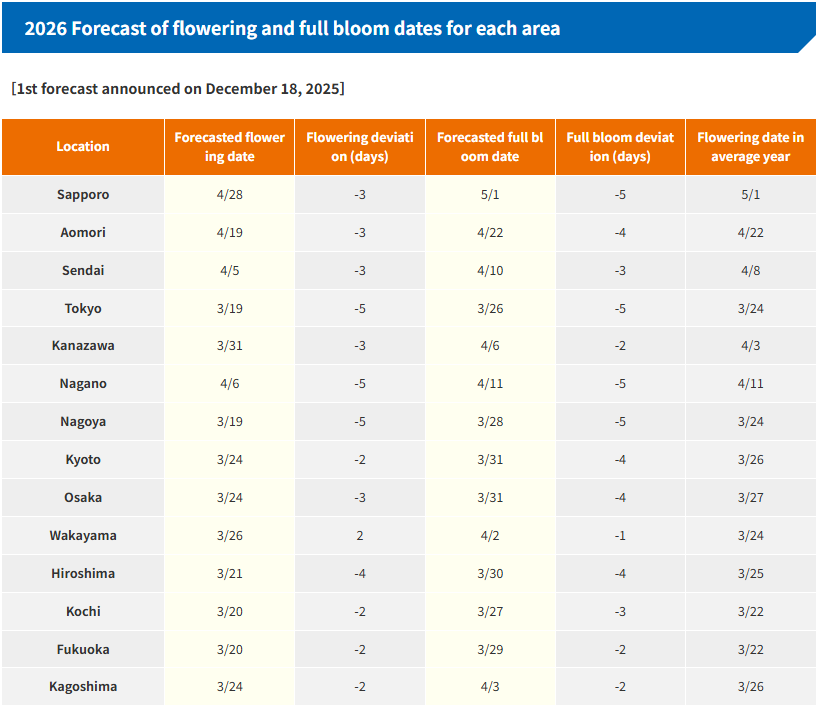Image resolution: width=818 pixels, height=723 pixels.
Task: Click the Location column header
Action: (x=83, y=147)
